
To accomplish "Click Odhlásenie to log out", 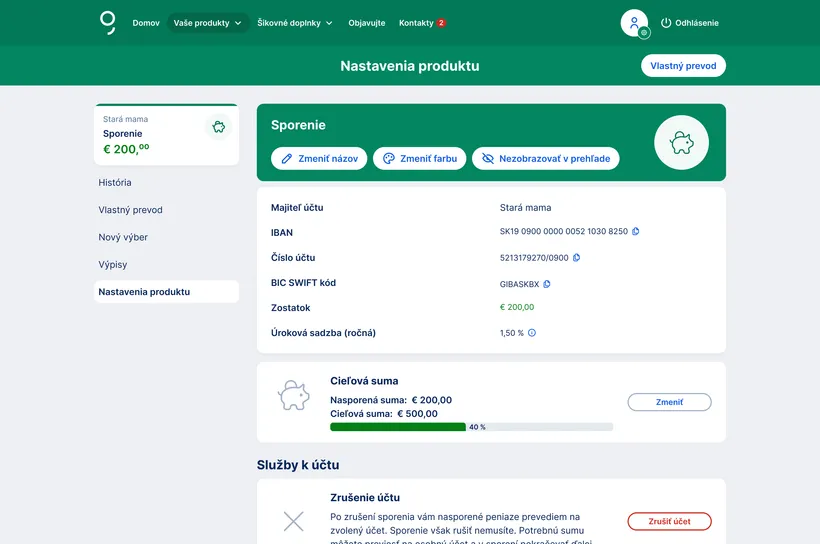I will point(689,23).
